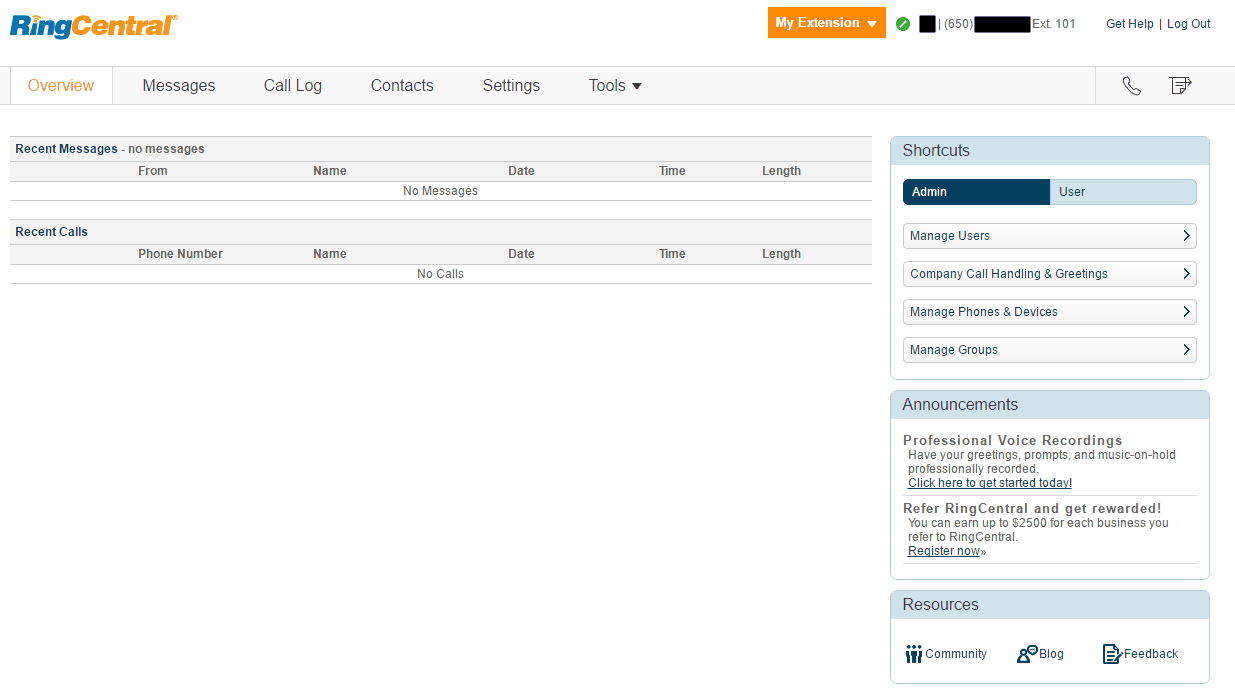
Task: Expand the Tools menu
Action: click(x=614, y=85)
